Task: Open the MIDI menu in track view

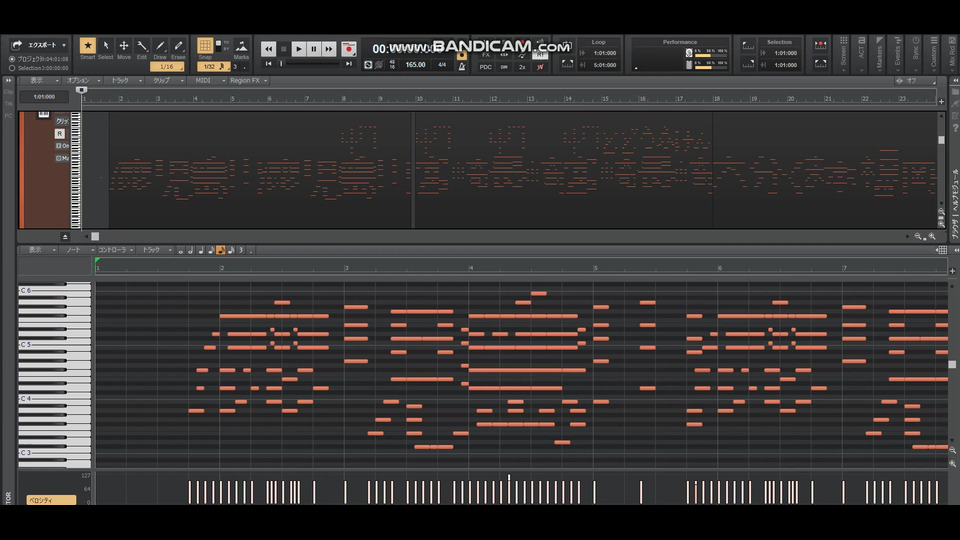Action: tap(203, 80)
